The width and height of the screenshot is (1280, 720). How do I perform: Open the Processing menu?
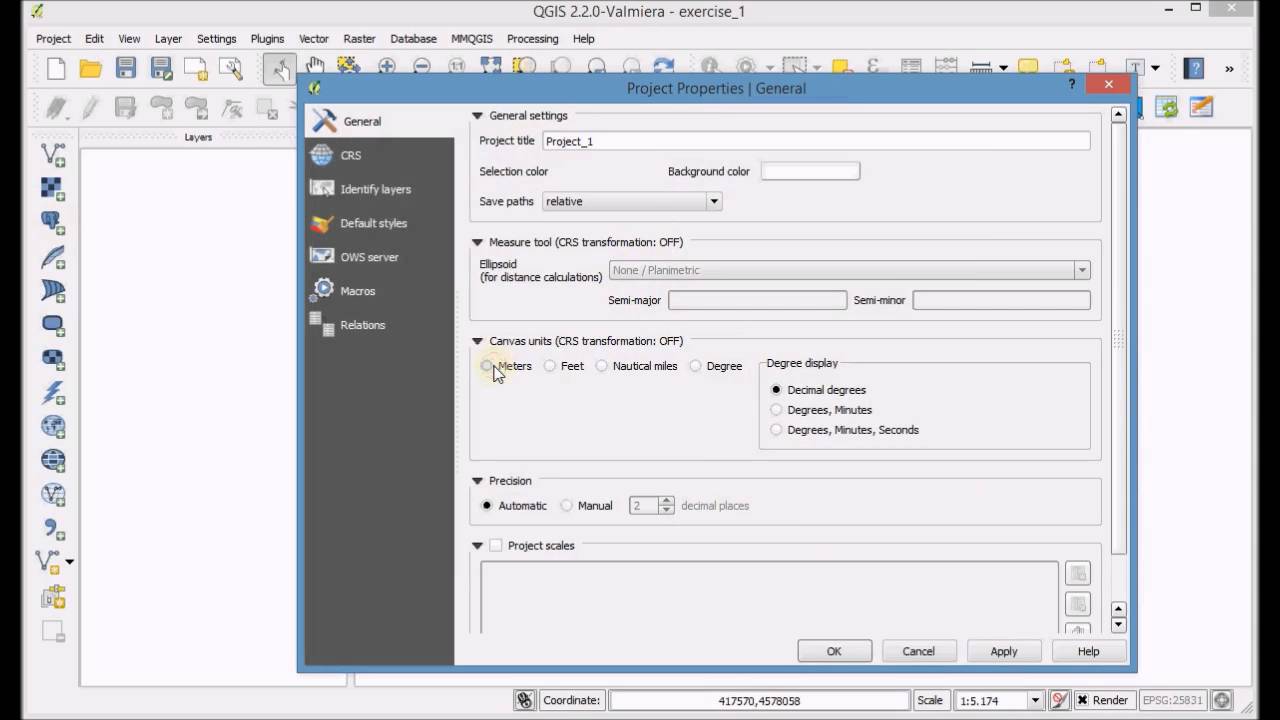pyautogui.click(x=532, y=39)
